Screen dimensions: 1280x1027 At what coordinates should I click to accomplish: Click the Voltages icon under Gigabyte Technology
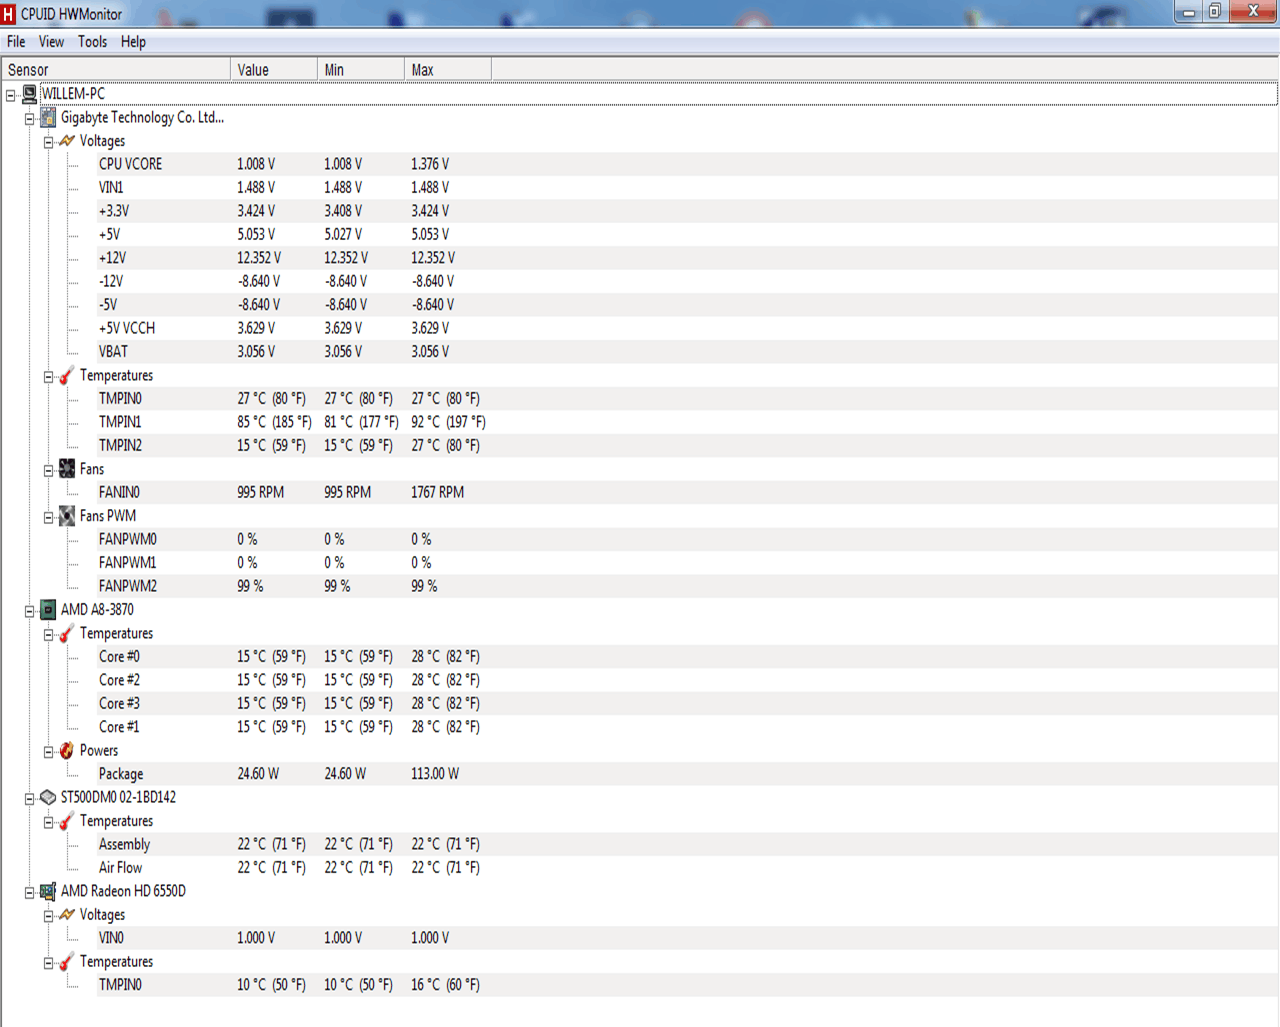point(67,141)
